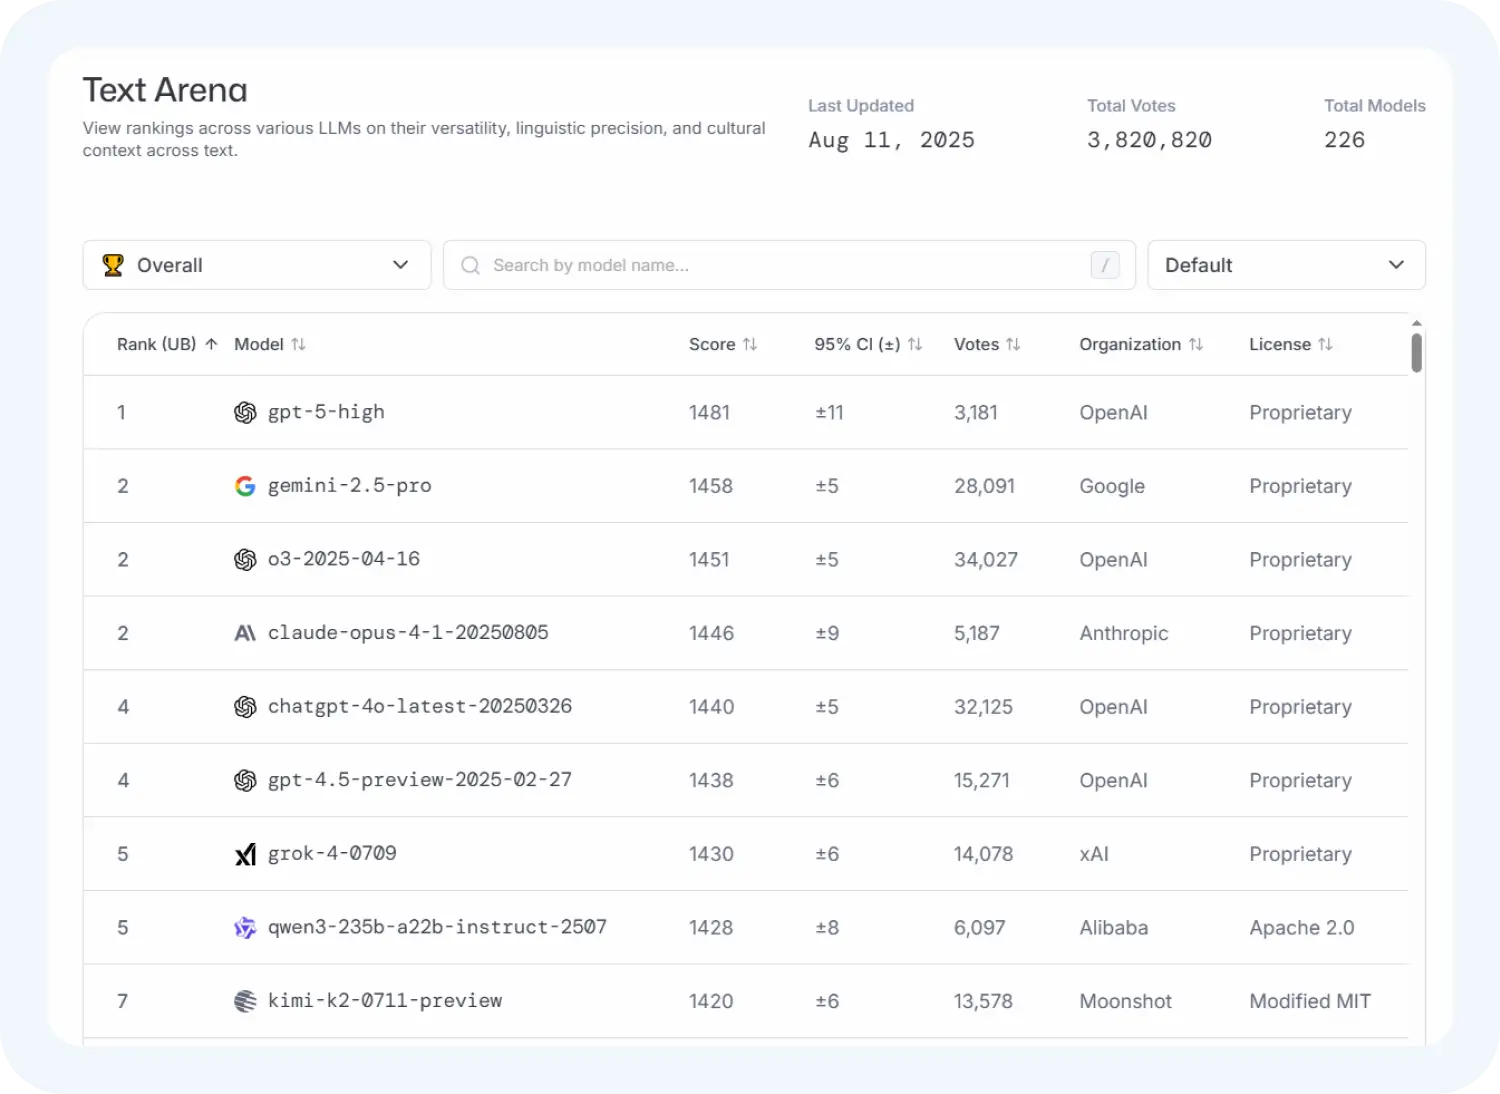The height and width of the screenshot is (1094, 1500).
Task: Click the OpenAI logo beside o3-2025-04-16
Action: pyautogui.click(x=245, y=560)
